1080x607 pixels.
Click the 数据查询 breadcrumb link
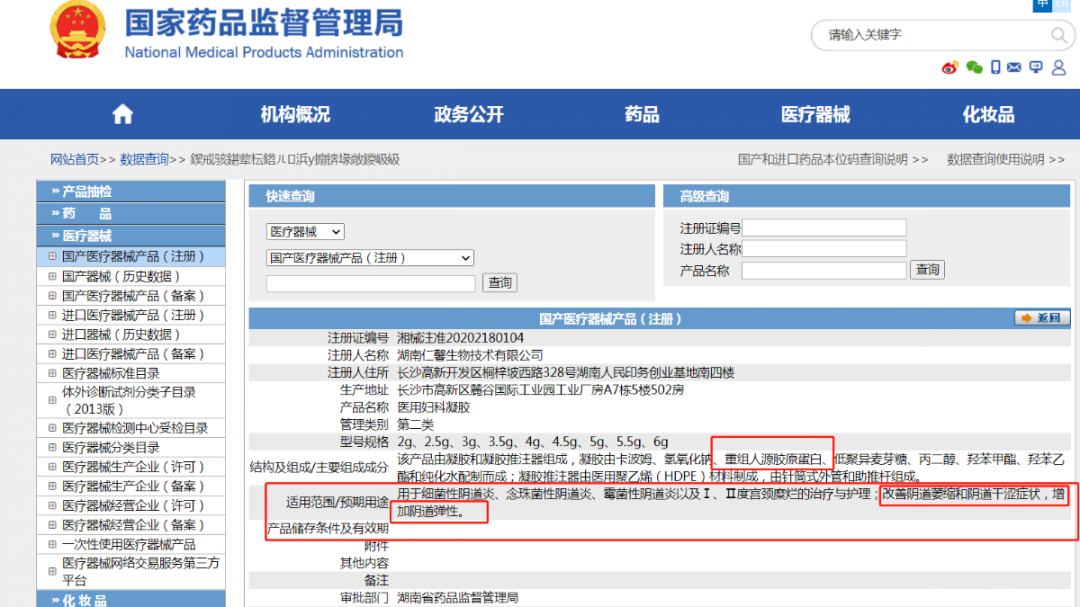coord(144,159)
